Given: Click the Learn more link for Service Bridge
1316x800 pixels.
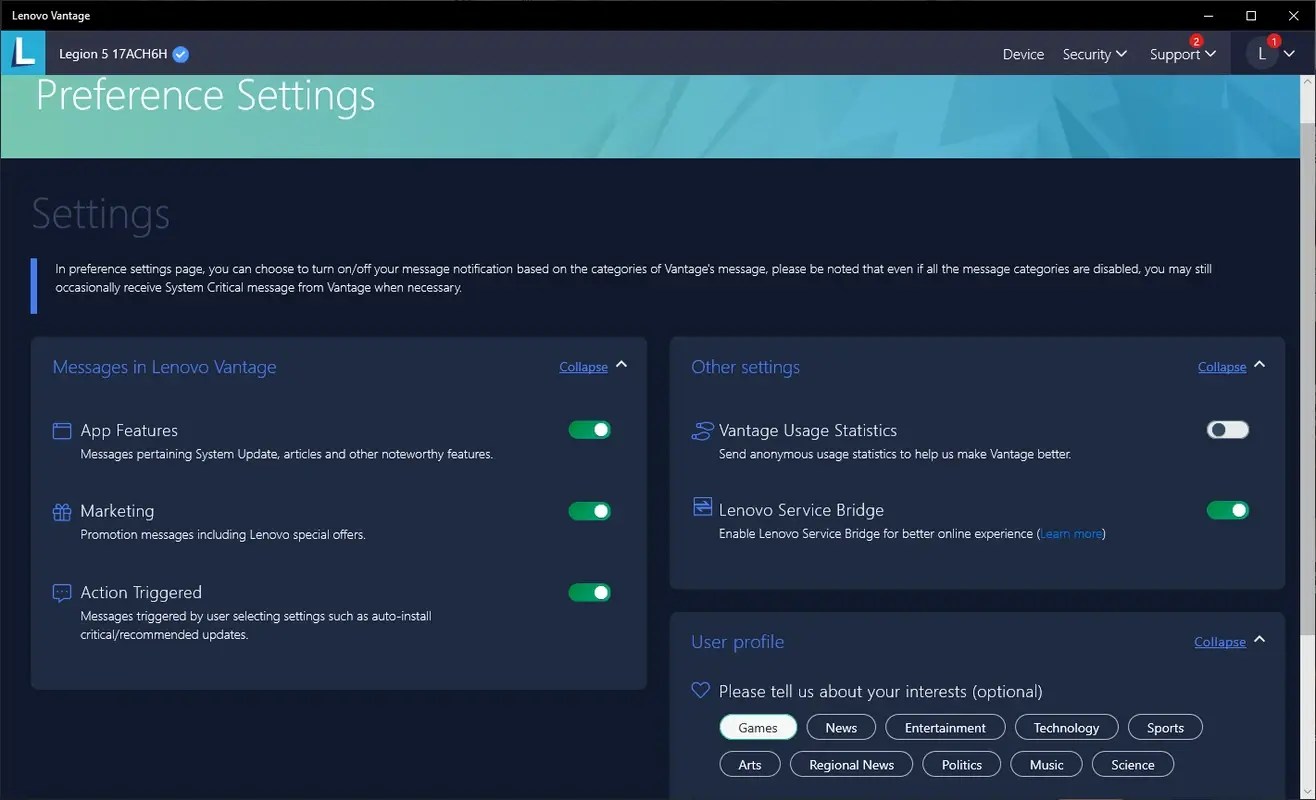Looking at the screenshot, I should (x=1069, y=533).
